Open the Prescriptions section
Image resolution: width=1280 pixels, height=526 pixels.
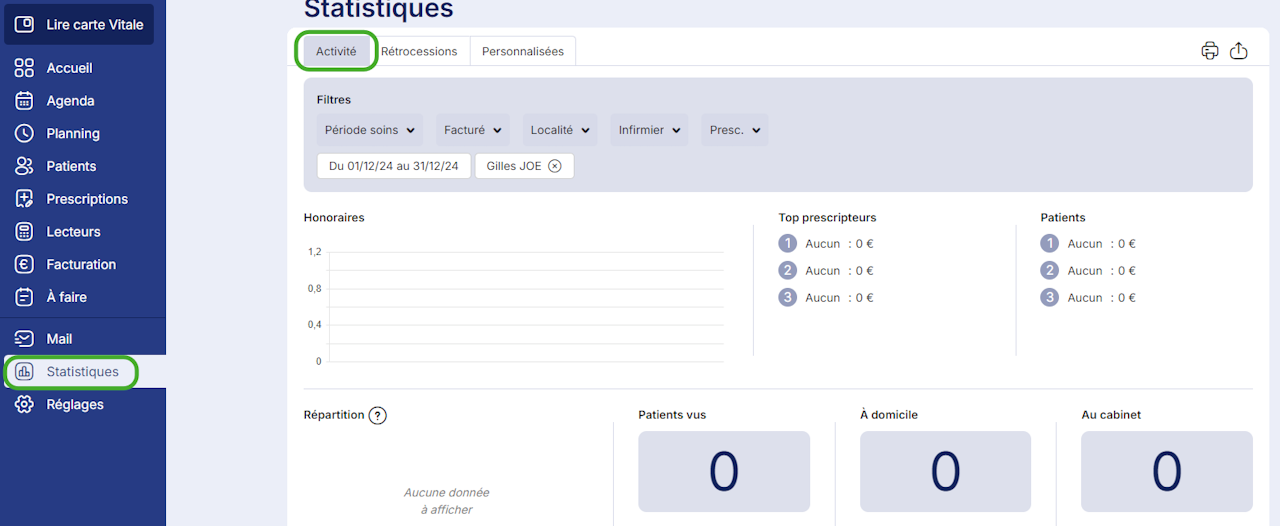click(x=87, y=199)
